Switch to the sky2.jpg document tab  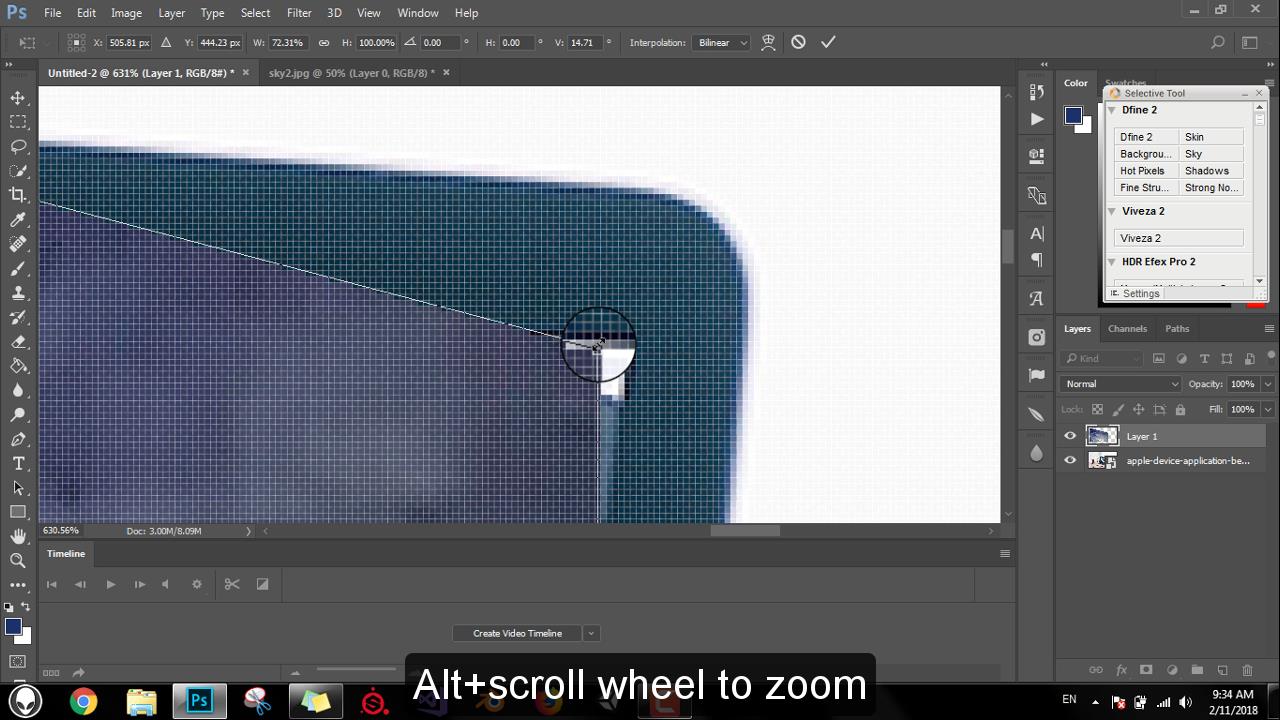click(351, 73)
